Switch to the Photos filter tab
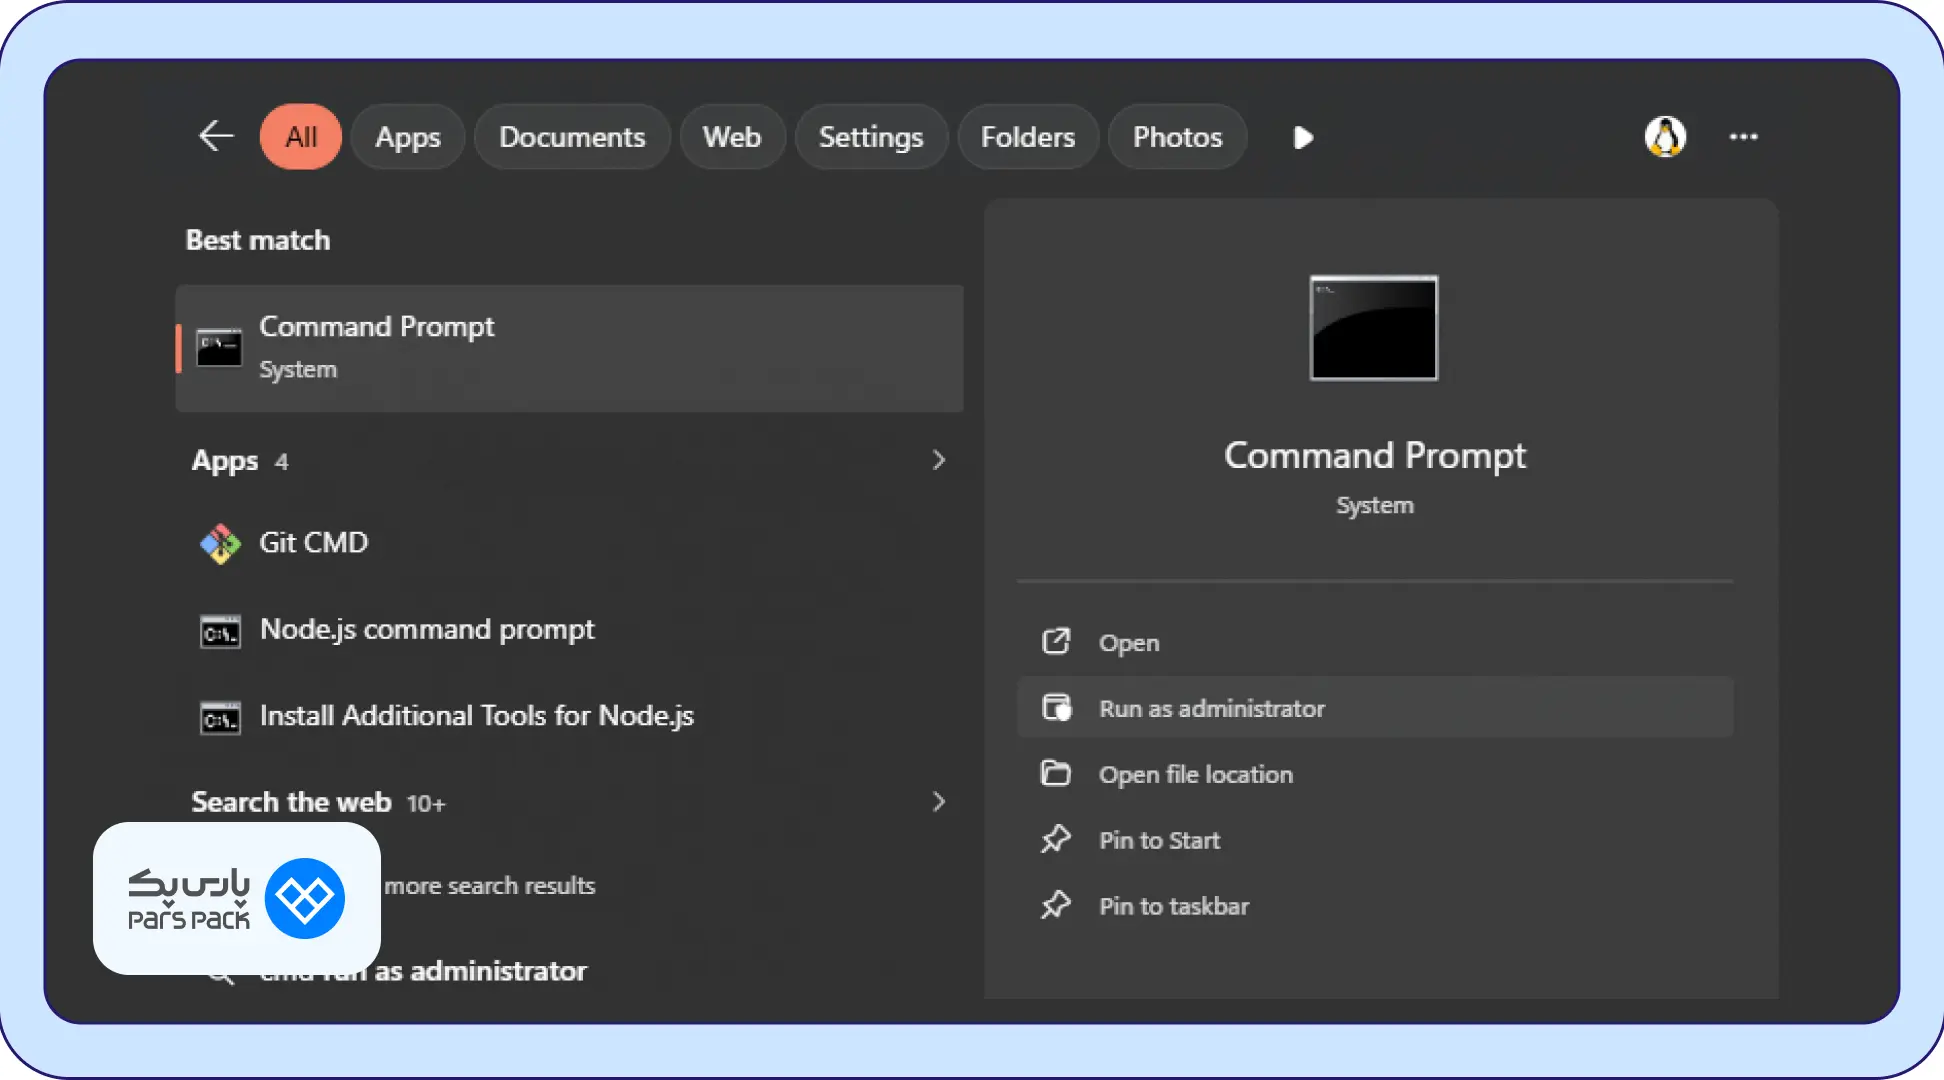Screen dimensions: 1944x1080 click(x=1177, y=137)
